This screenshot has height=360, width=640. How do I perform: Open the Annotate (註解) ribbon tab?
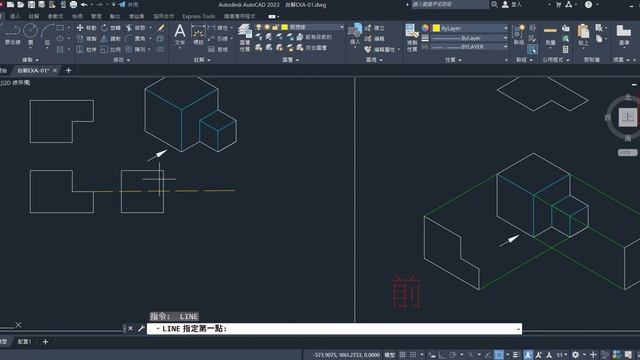[34, 16]
